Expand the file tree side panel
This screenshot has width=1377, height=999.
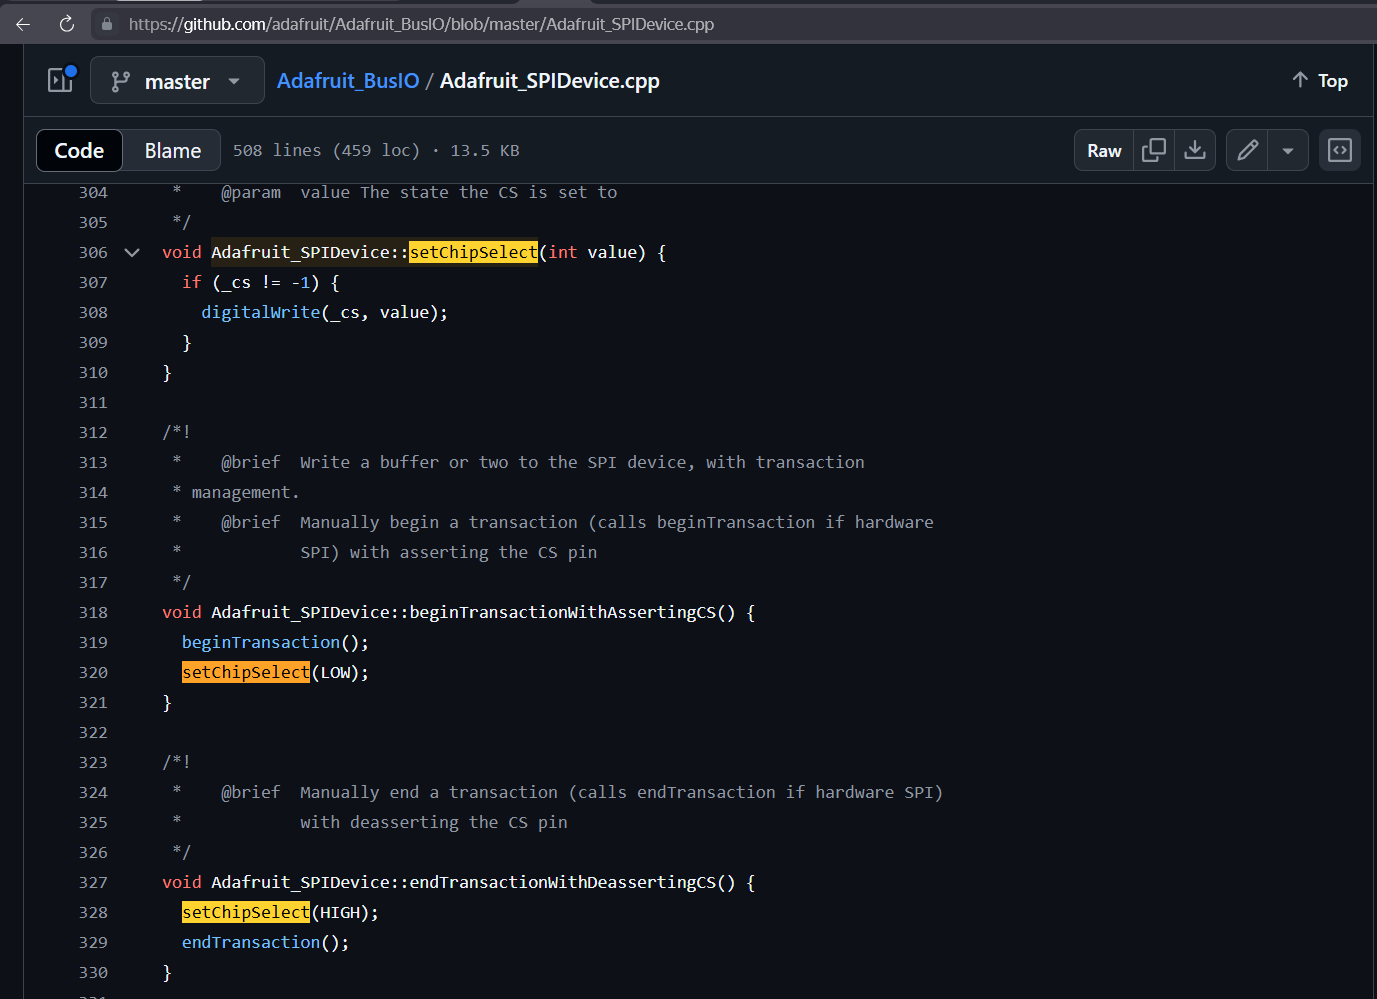[x=61, y=80]
